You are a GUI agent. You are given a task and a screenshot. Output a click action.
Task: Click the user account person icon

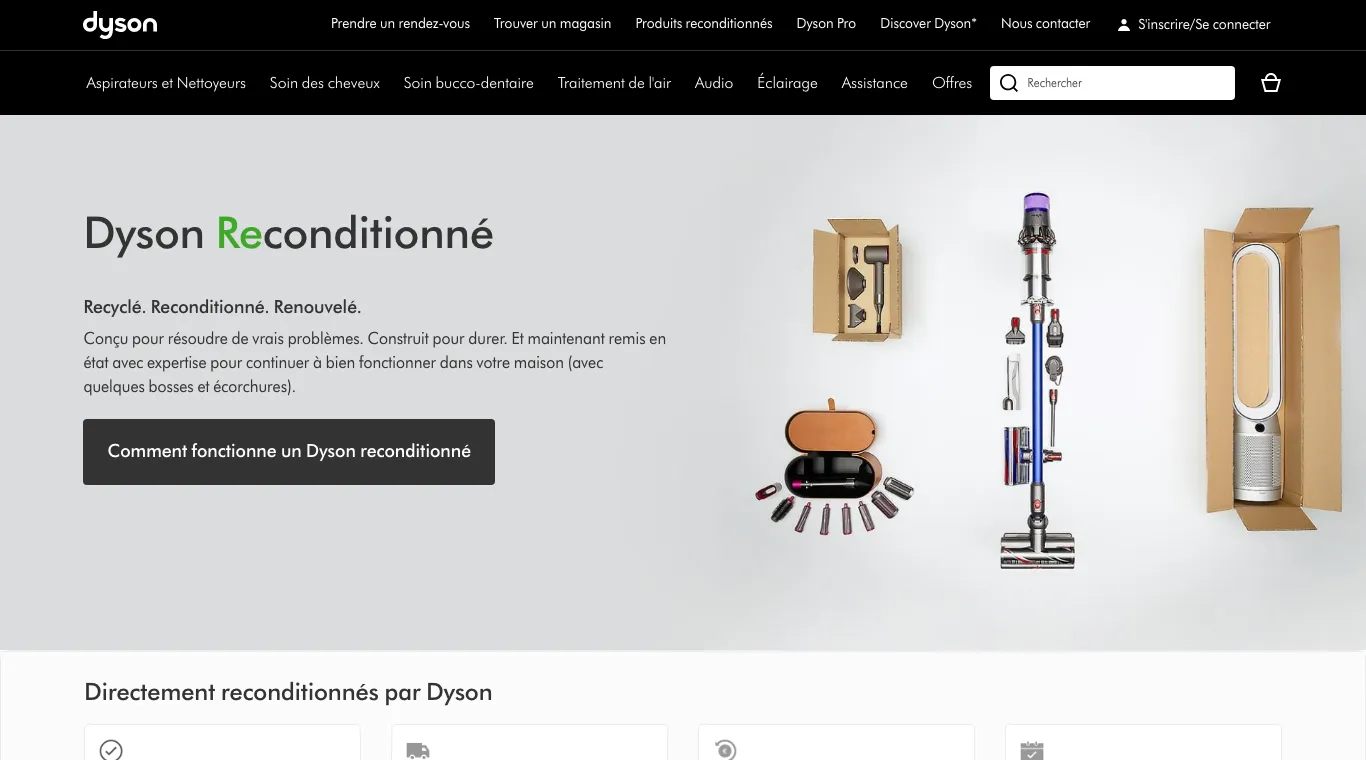(1124, 25)
